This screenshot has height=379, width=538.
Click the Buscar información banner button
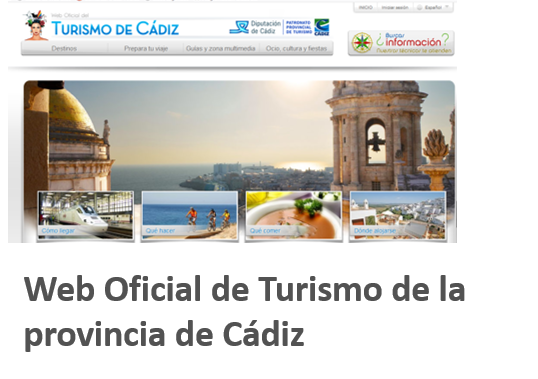coord(401,43)
